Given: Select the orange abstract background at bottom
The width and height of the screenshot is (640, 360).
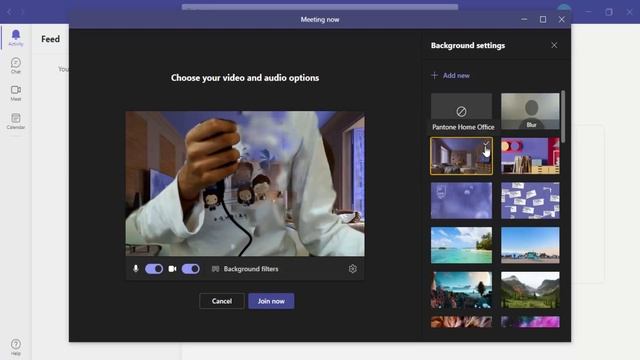Looking at the screenshot, I should (x=461, y=322).
